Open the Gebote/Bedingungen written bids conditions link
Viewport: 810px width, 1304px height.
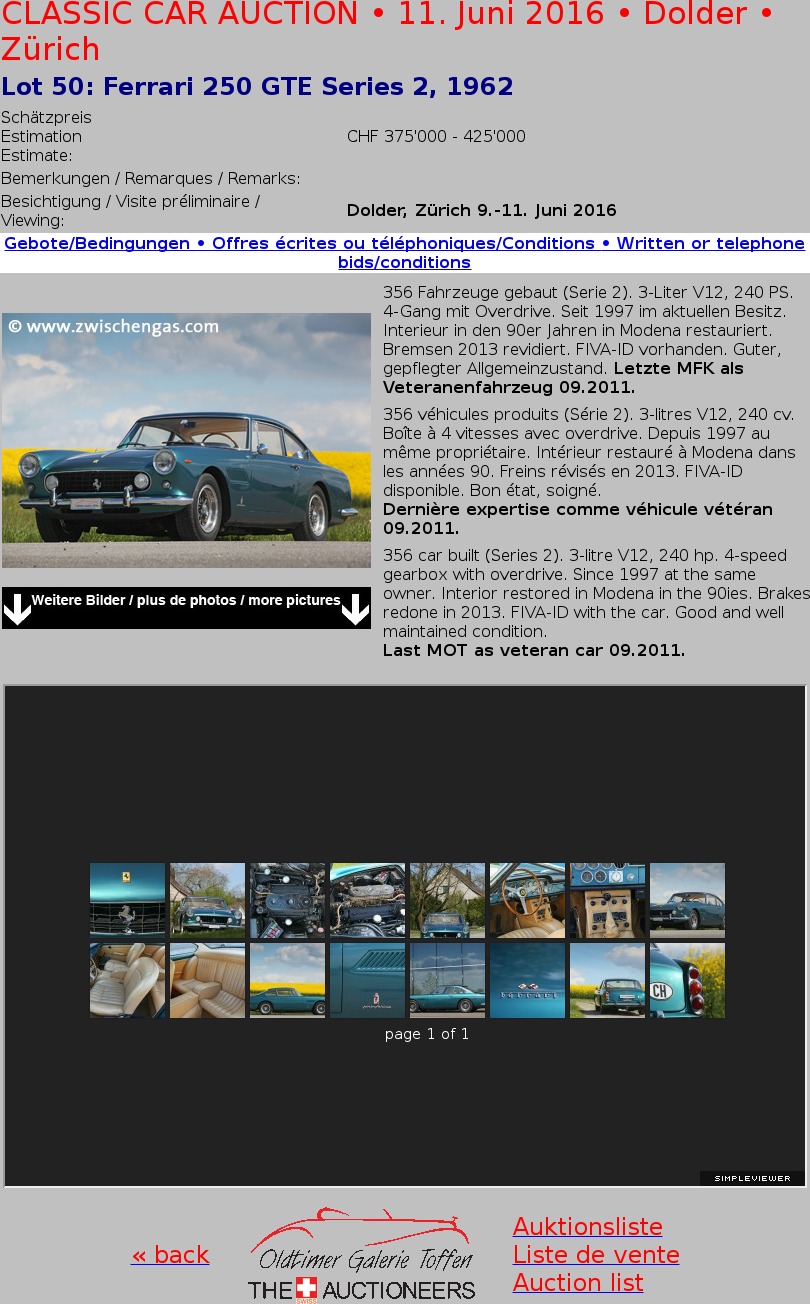tap(404, 253)
